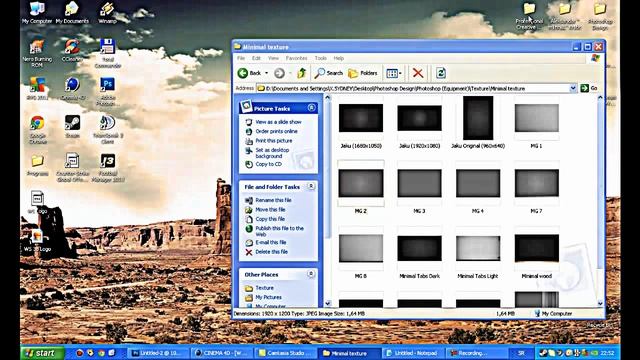
Task: Select the Jaku (1680x1050) thumbnail
Action: (x=361, y=118)
